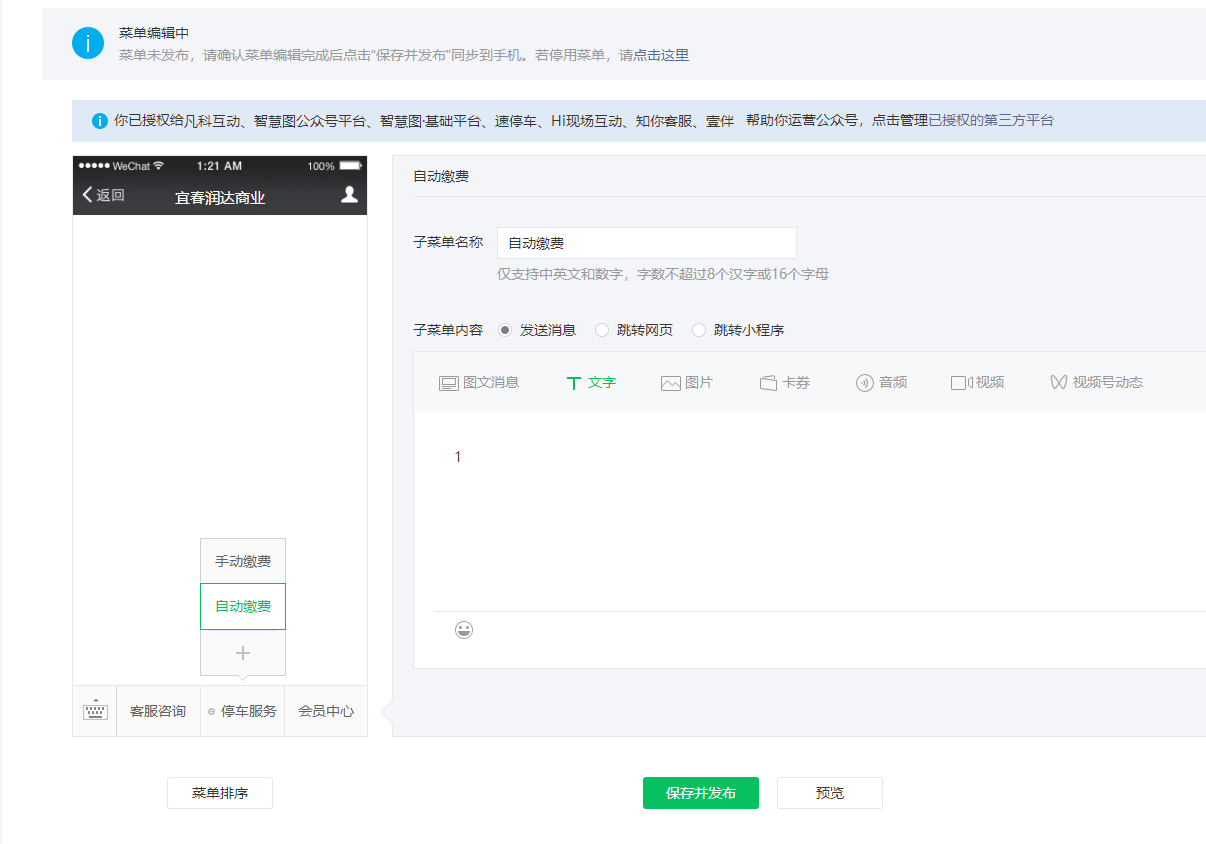Image resolution: width=1206 pixels, height=844 pixels.
Task: Open the 客服咨询 menu in preview
Action: [x=158, y=711]
